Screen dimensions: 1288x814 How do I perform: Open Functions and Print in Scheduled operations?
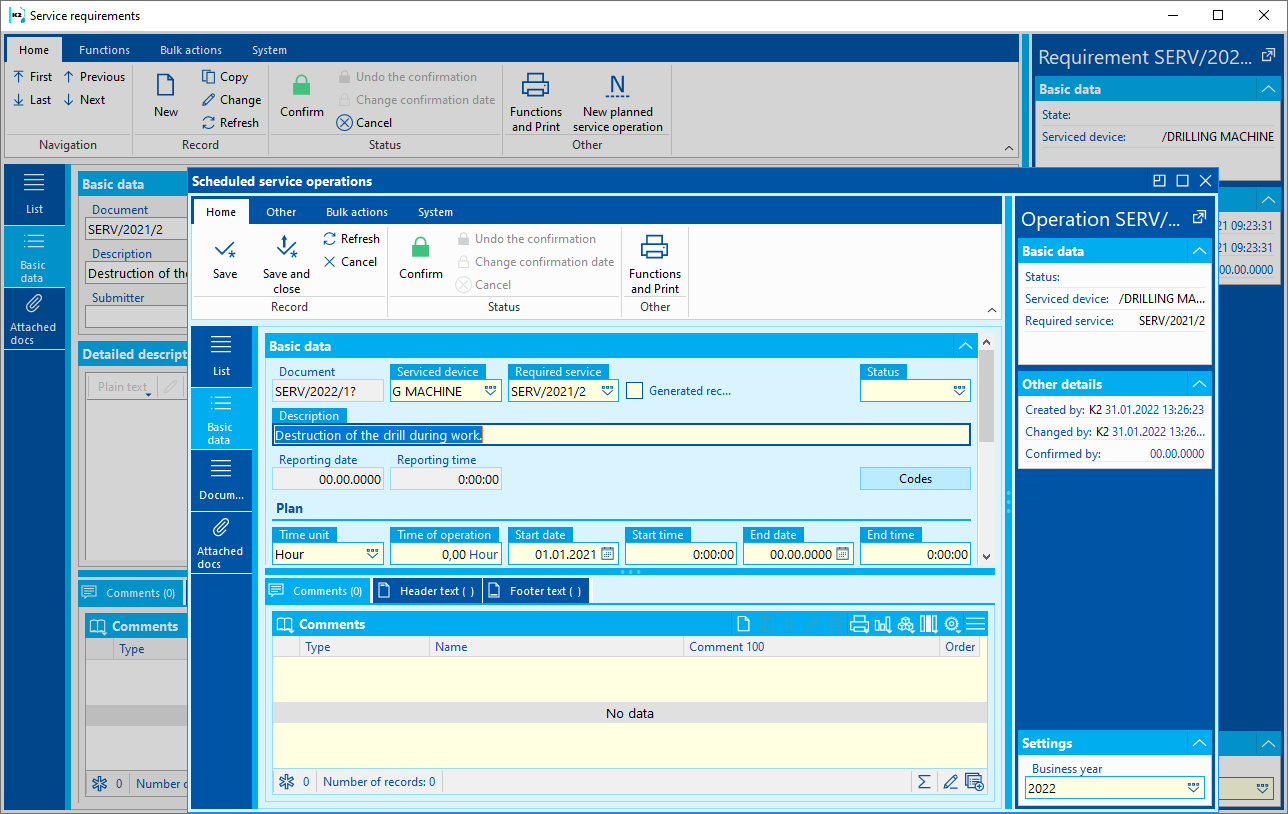click(654, 264)
